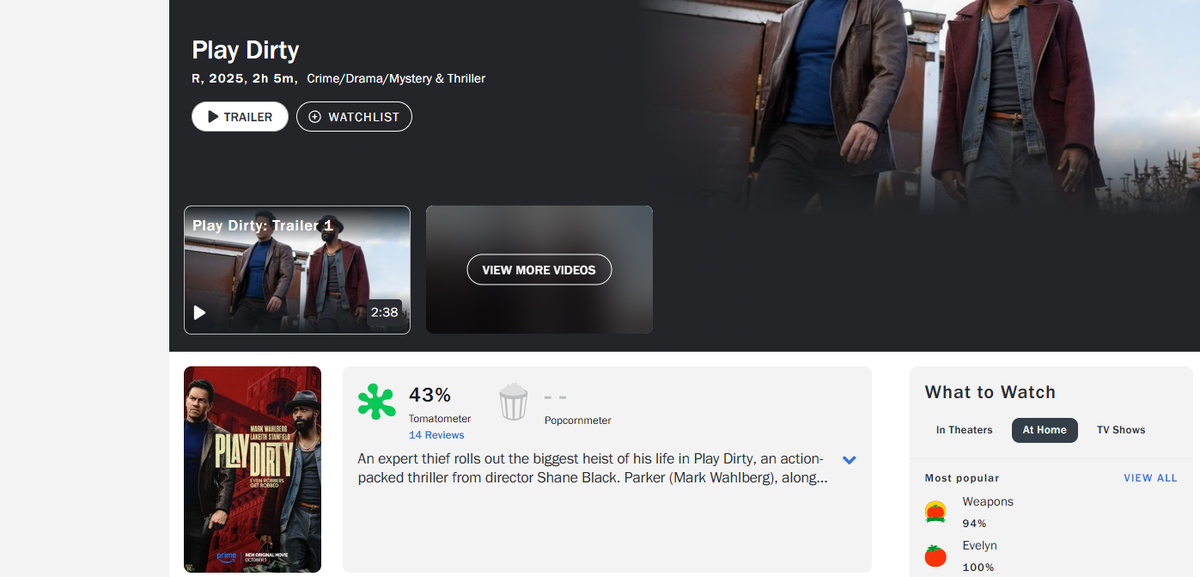Open the Play Dirty movie poster

(x=252, y=469)
